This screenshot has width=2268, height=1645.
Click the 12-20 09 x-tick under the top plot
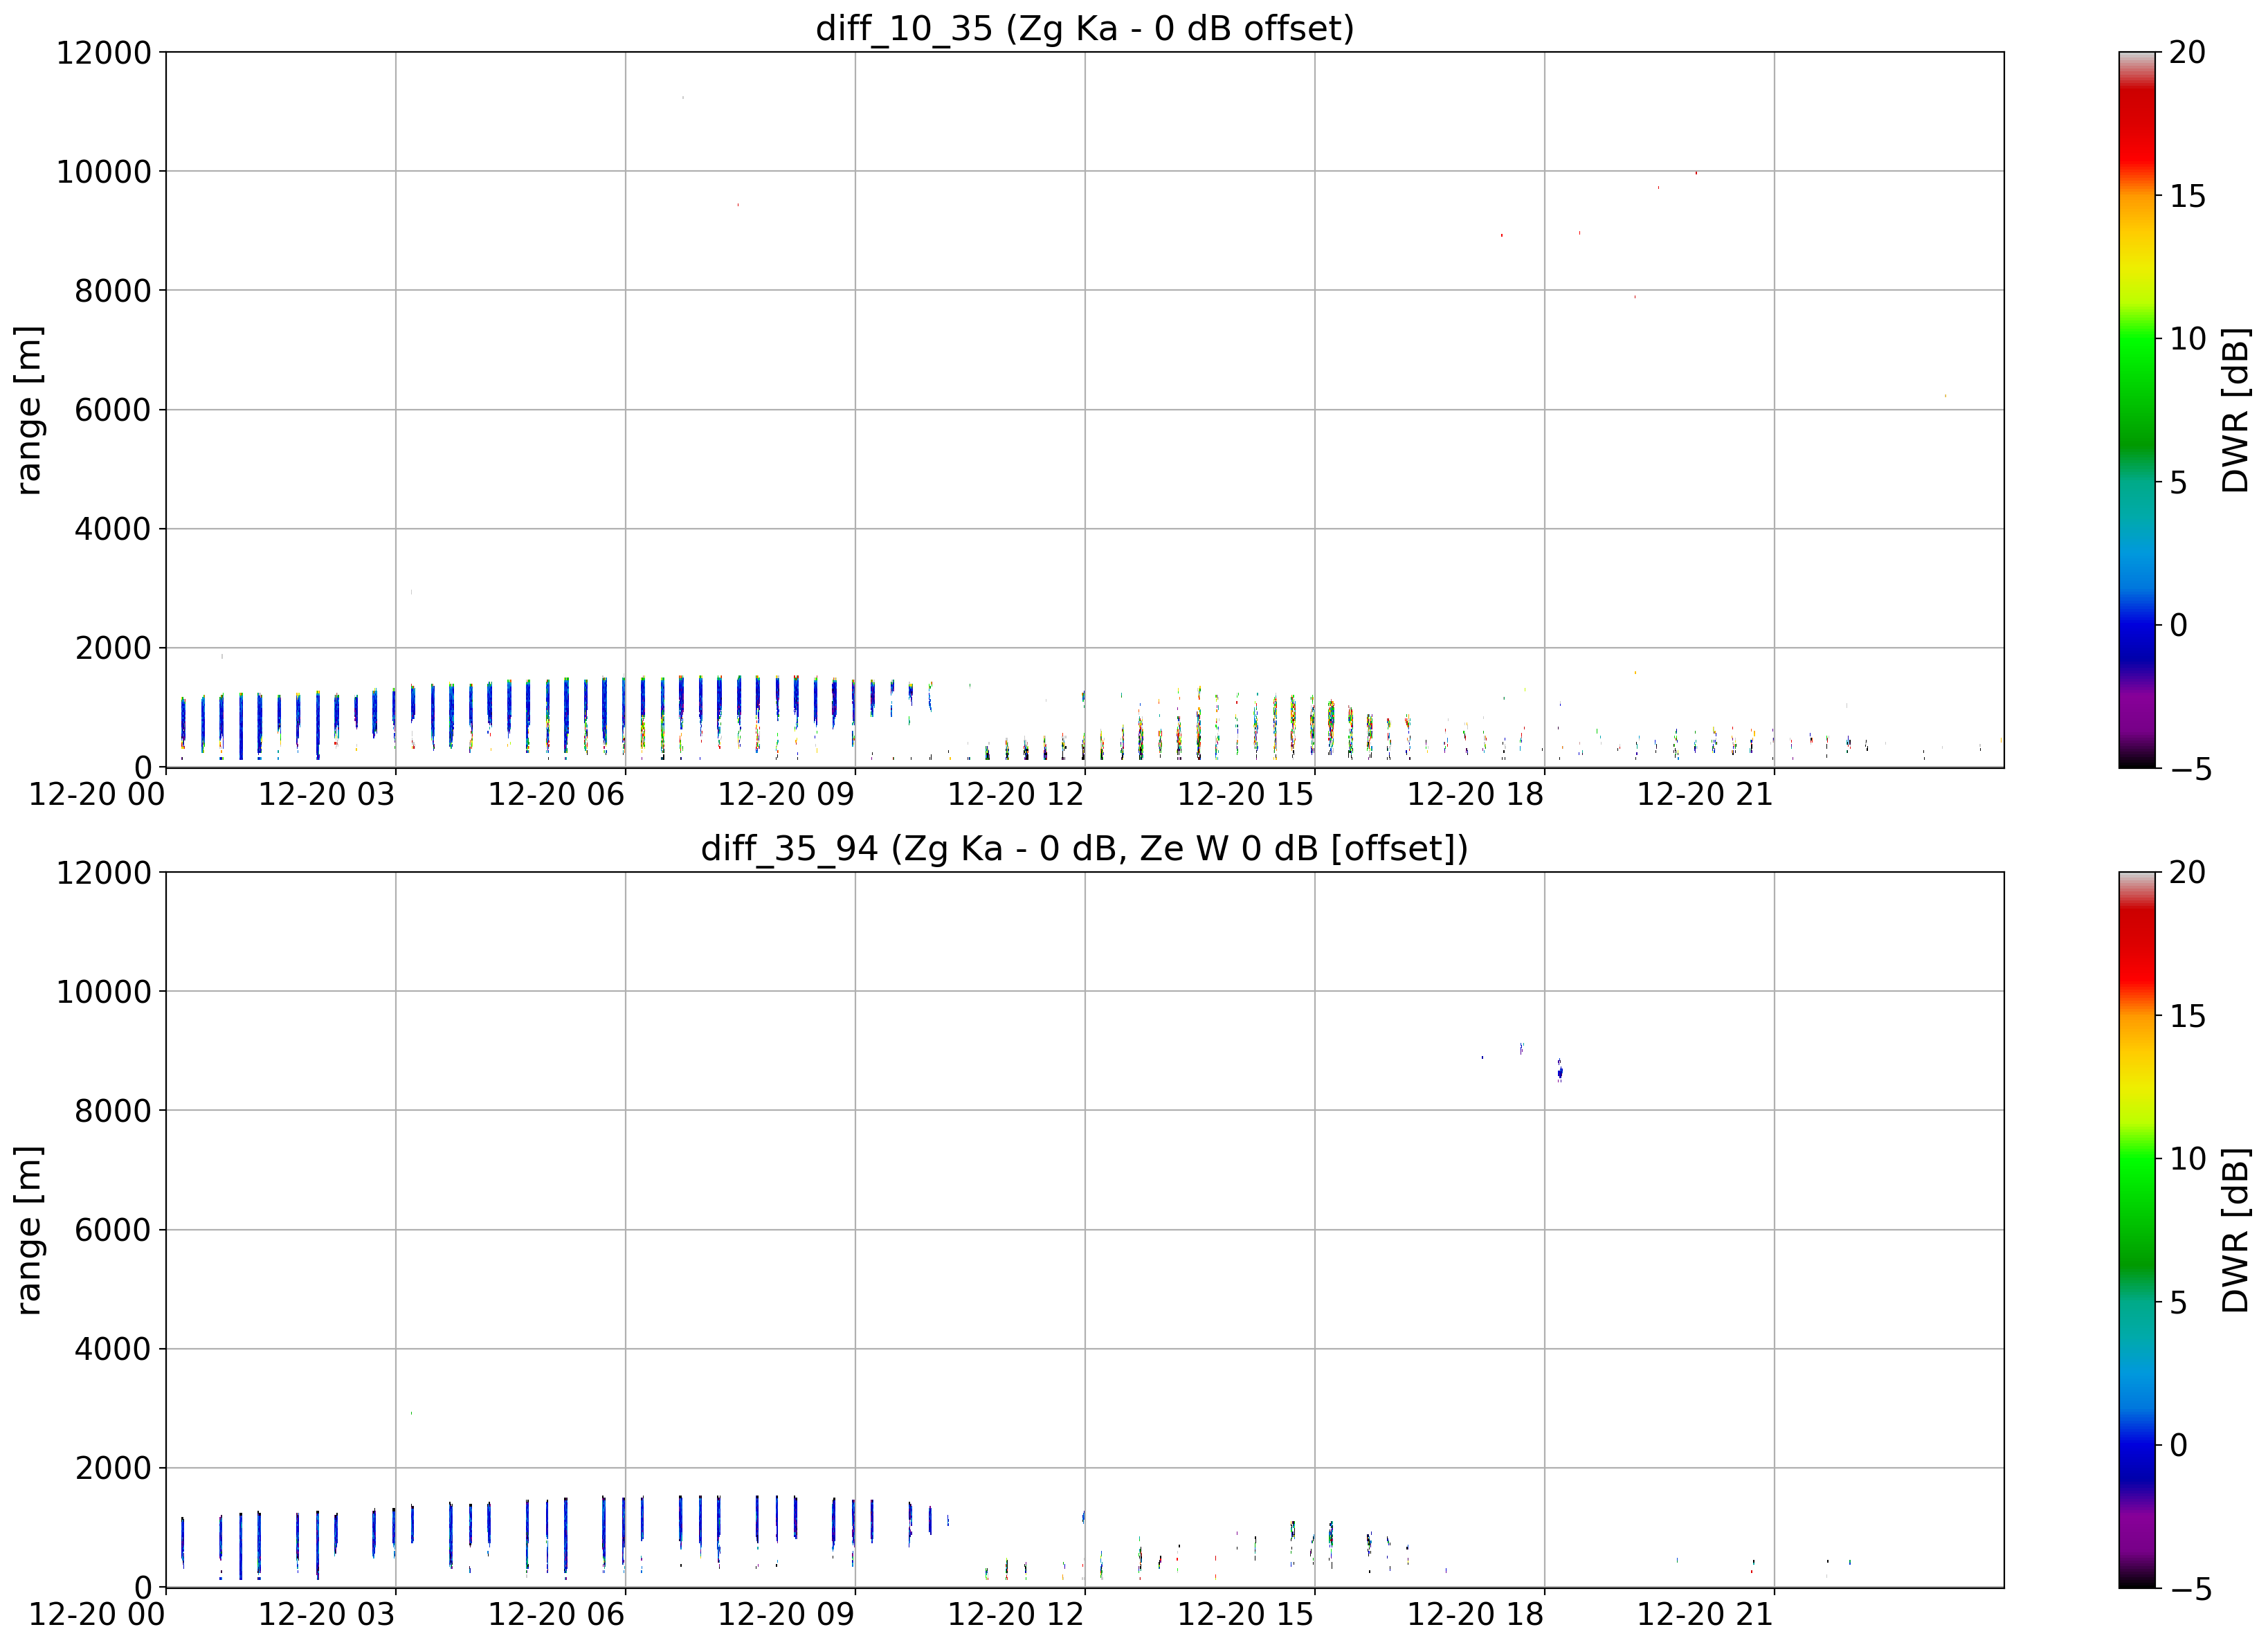pyautogui.click(x=786, y=795)
